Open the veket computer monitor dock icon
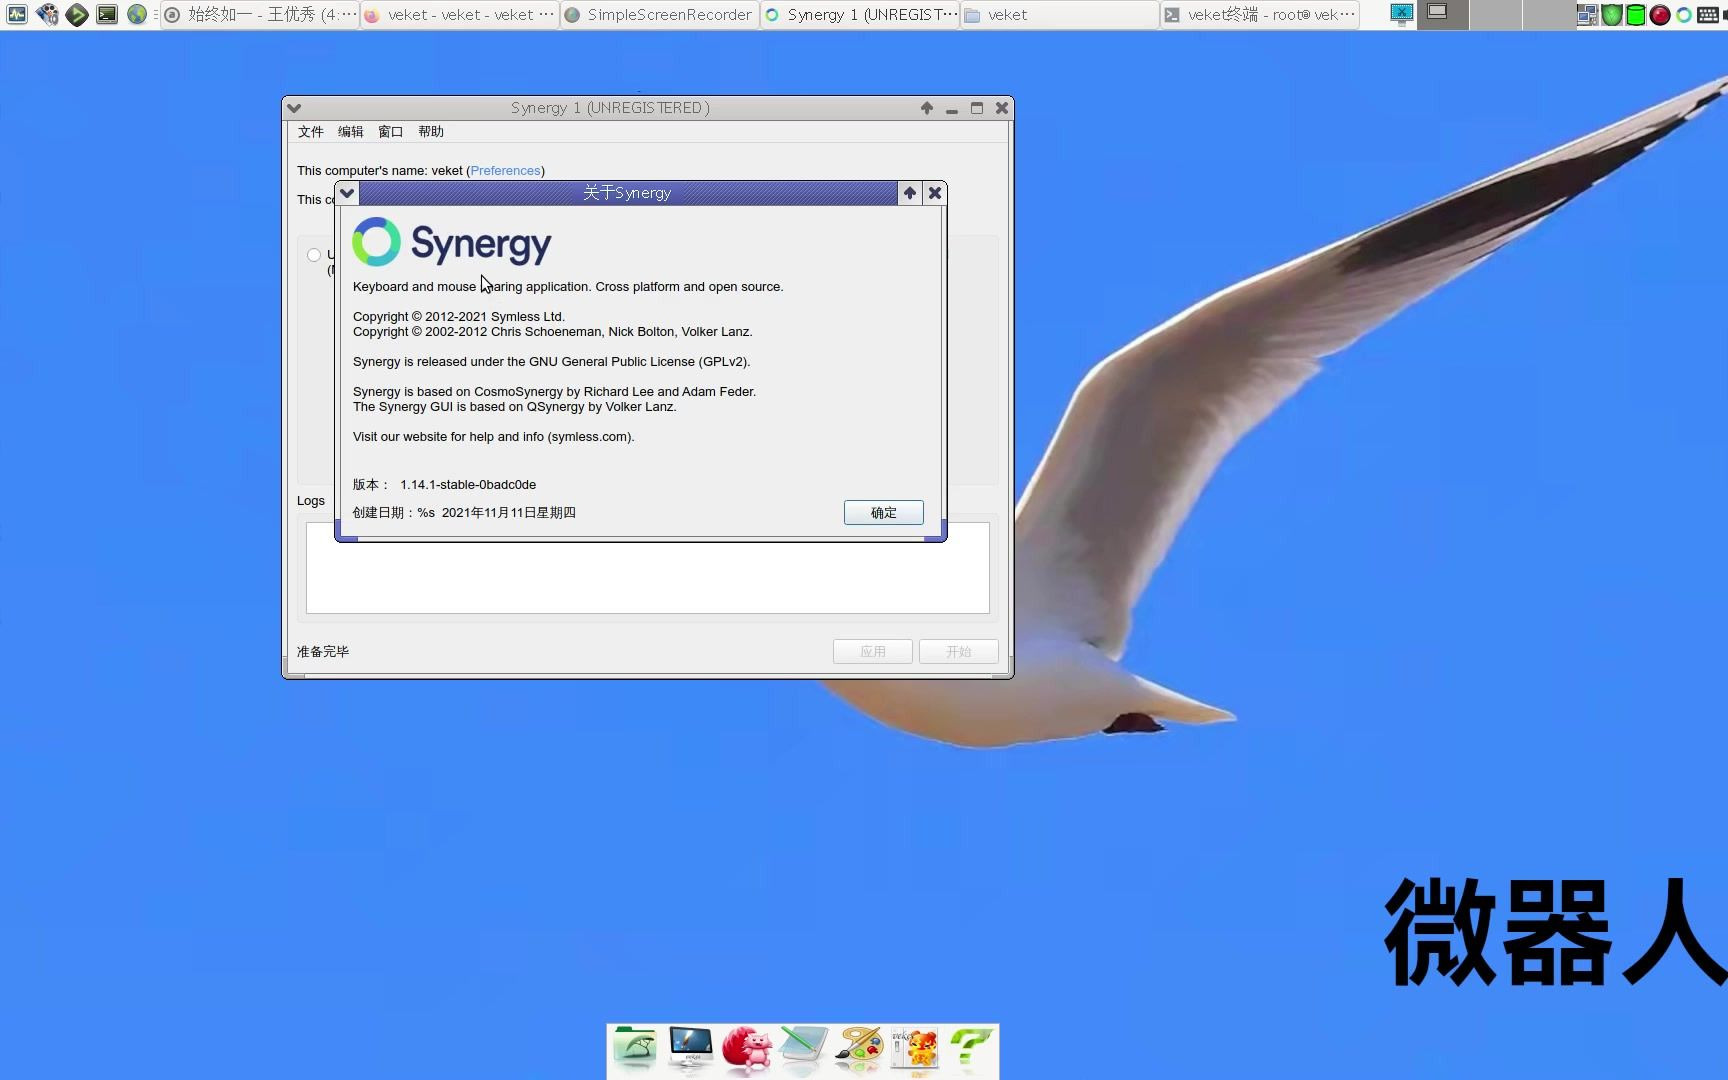This screenshot has height=1080, width=1728. point(691,1049)
